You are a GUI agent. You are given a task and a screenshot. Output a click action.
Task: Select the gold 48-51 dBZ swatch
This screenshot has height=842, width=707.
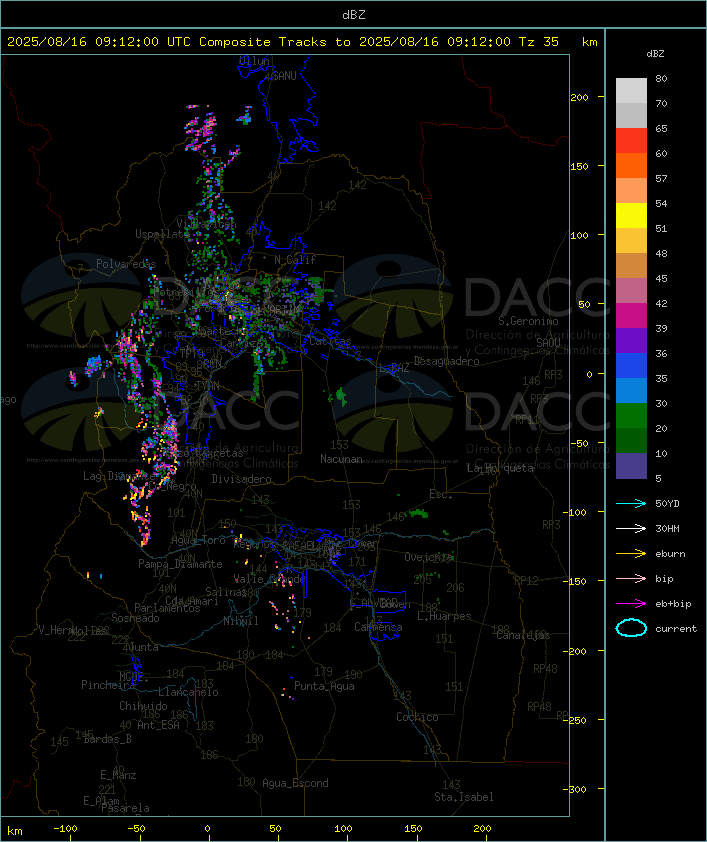(x=631, y=241)
